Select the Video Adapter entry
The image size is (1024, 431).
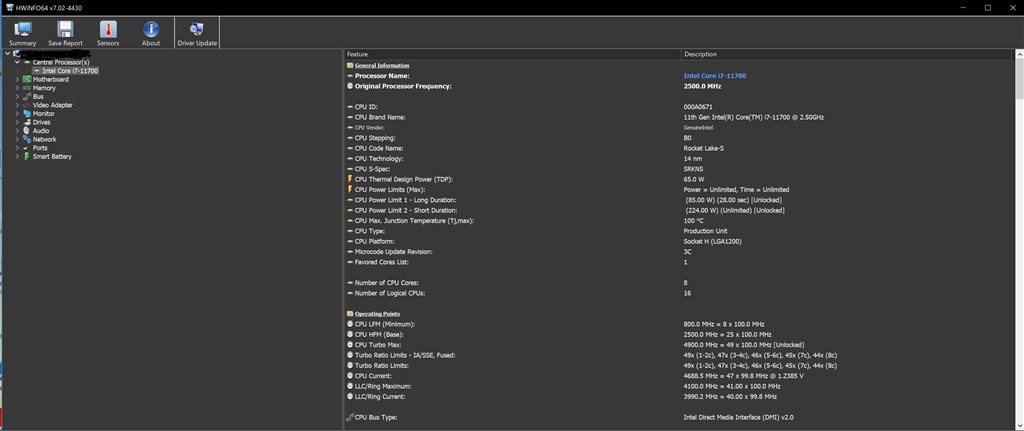52,105
